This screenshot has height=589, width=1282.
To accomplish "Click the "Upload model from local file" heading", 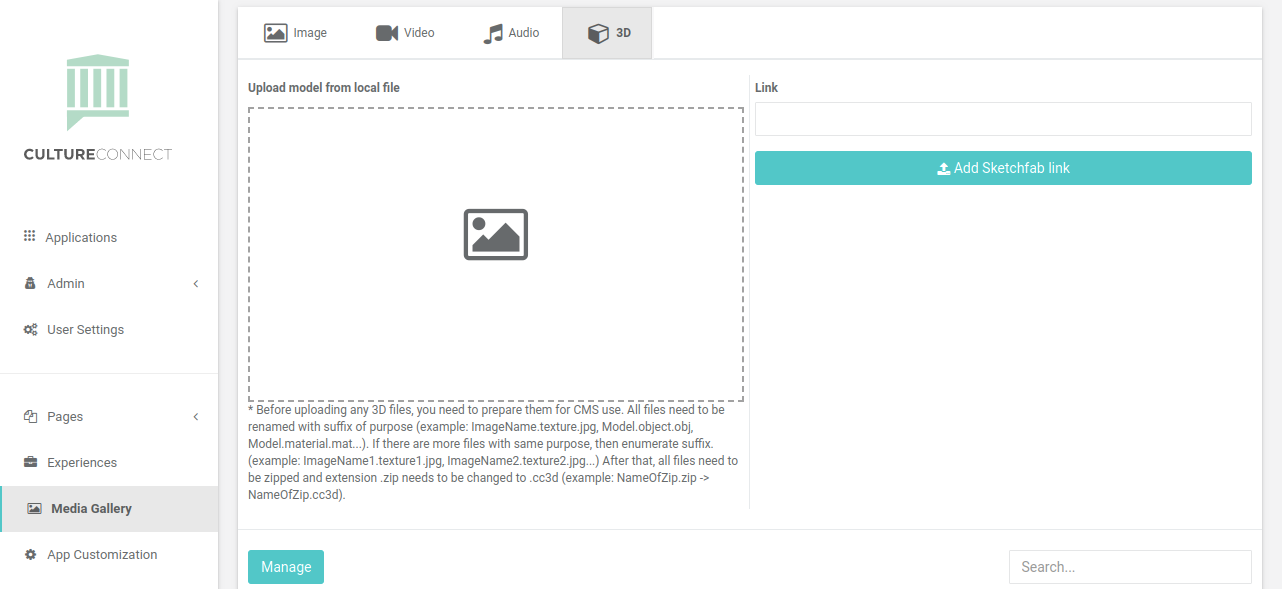I will 324,88.
